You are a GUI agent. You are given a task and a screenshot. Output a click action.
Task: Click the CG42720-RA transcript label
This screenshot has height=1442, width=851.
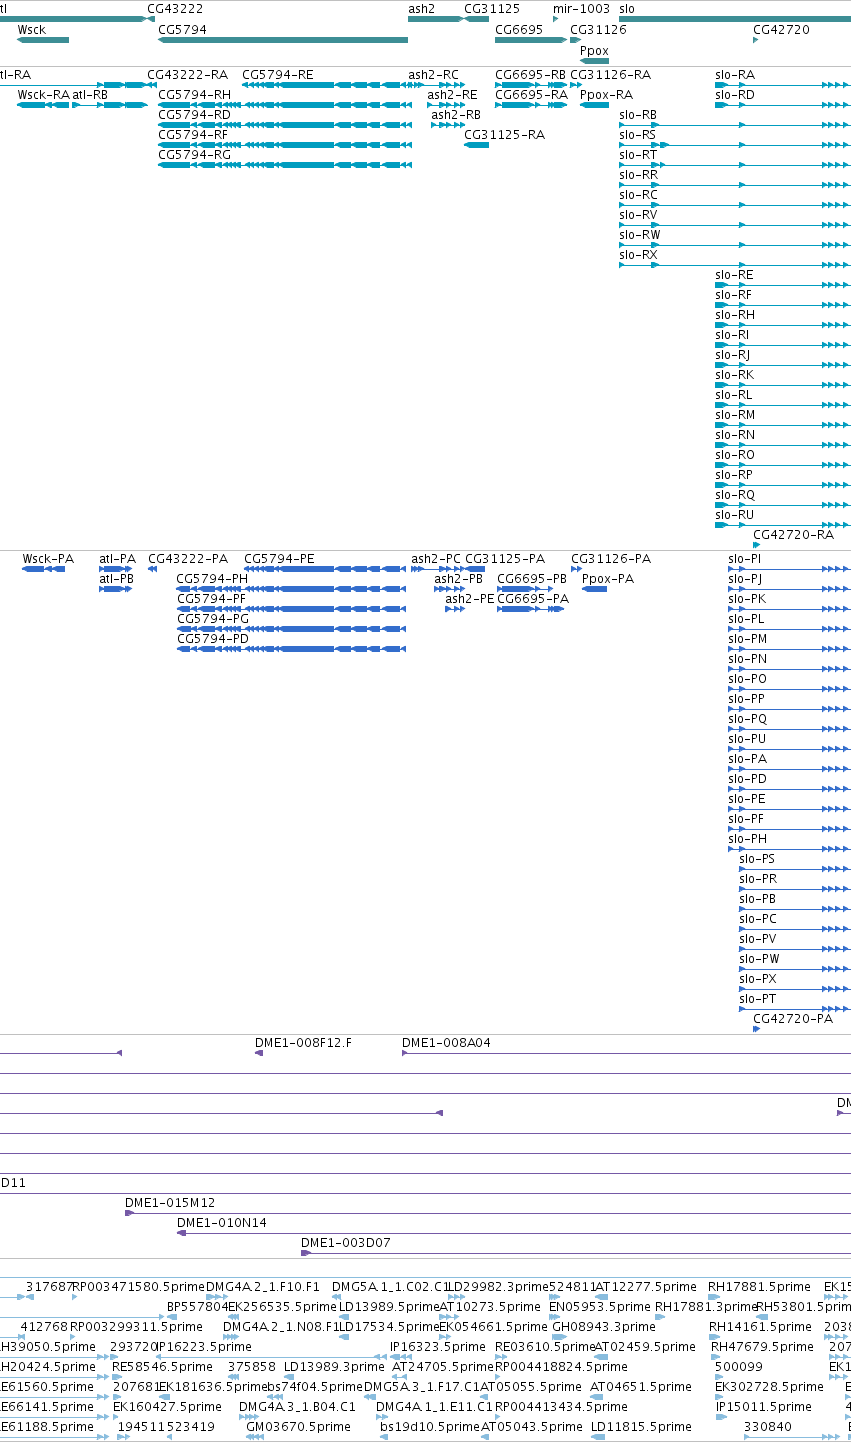tap(793, 535)
